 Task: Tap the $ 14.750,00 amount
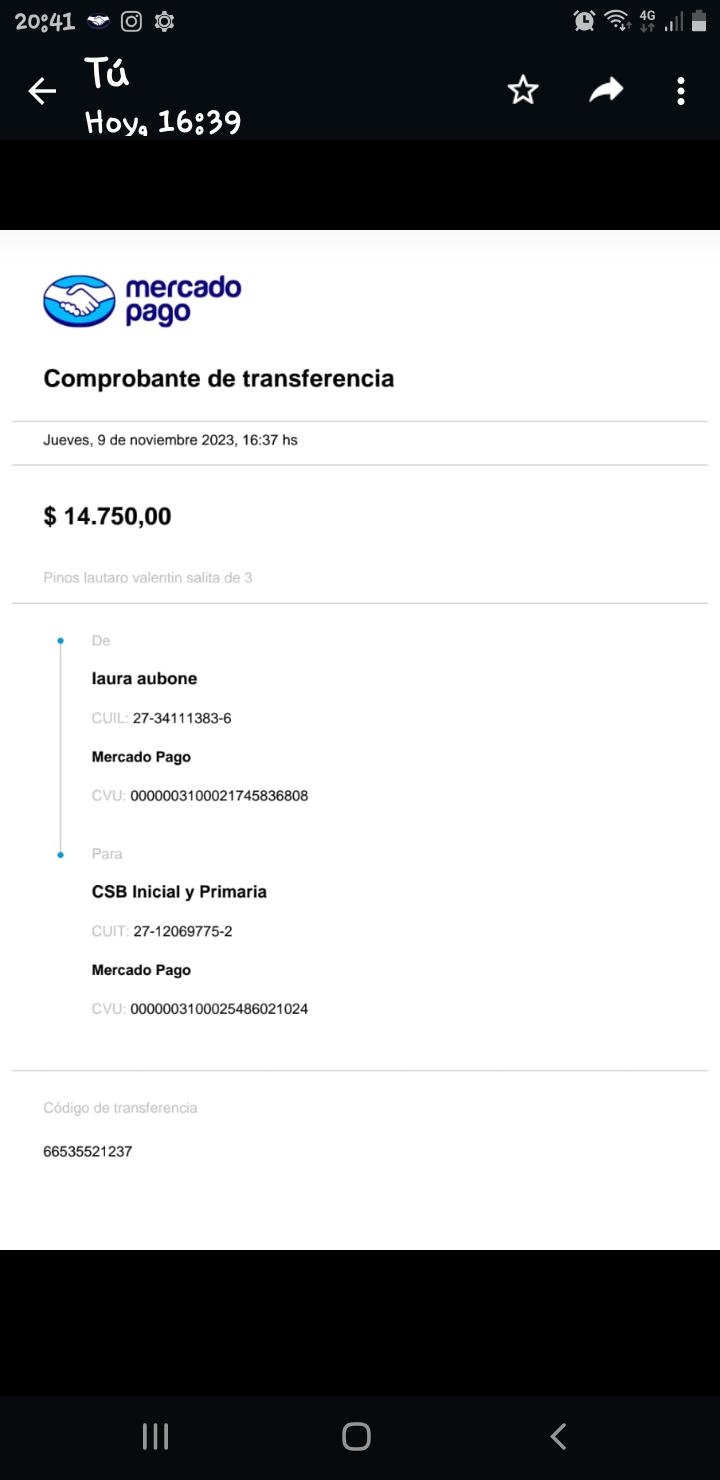pos(108,517)
